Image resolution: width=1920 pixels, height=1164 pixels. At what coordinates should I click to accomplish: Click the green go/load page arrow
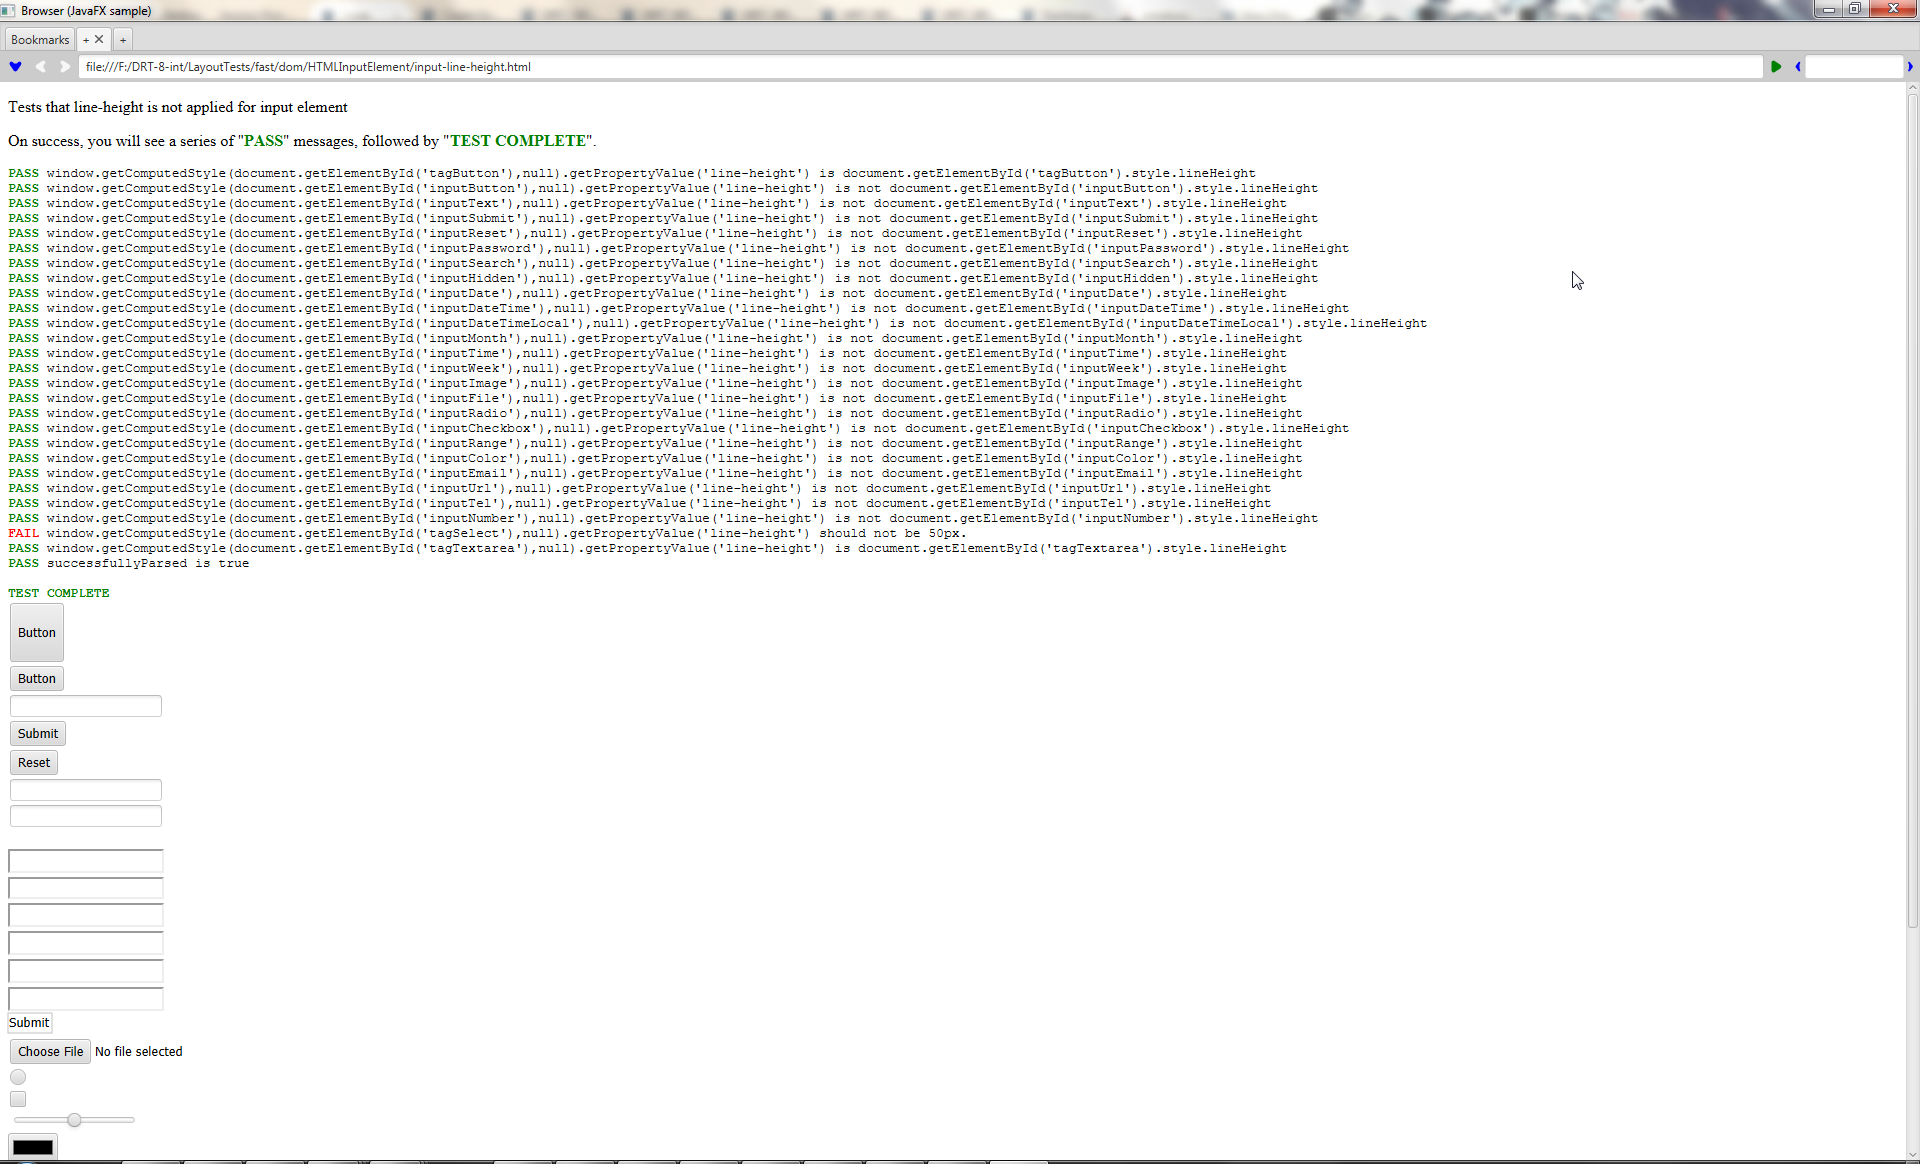point(1776,67)
